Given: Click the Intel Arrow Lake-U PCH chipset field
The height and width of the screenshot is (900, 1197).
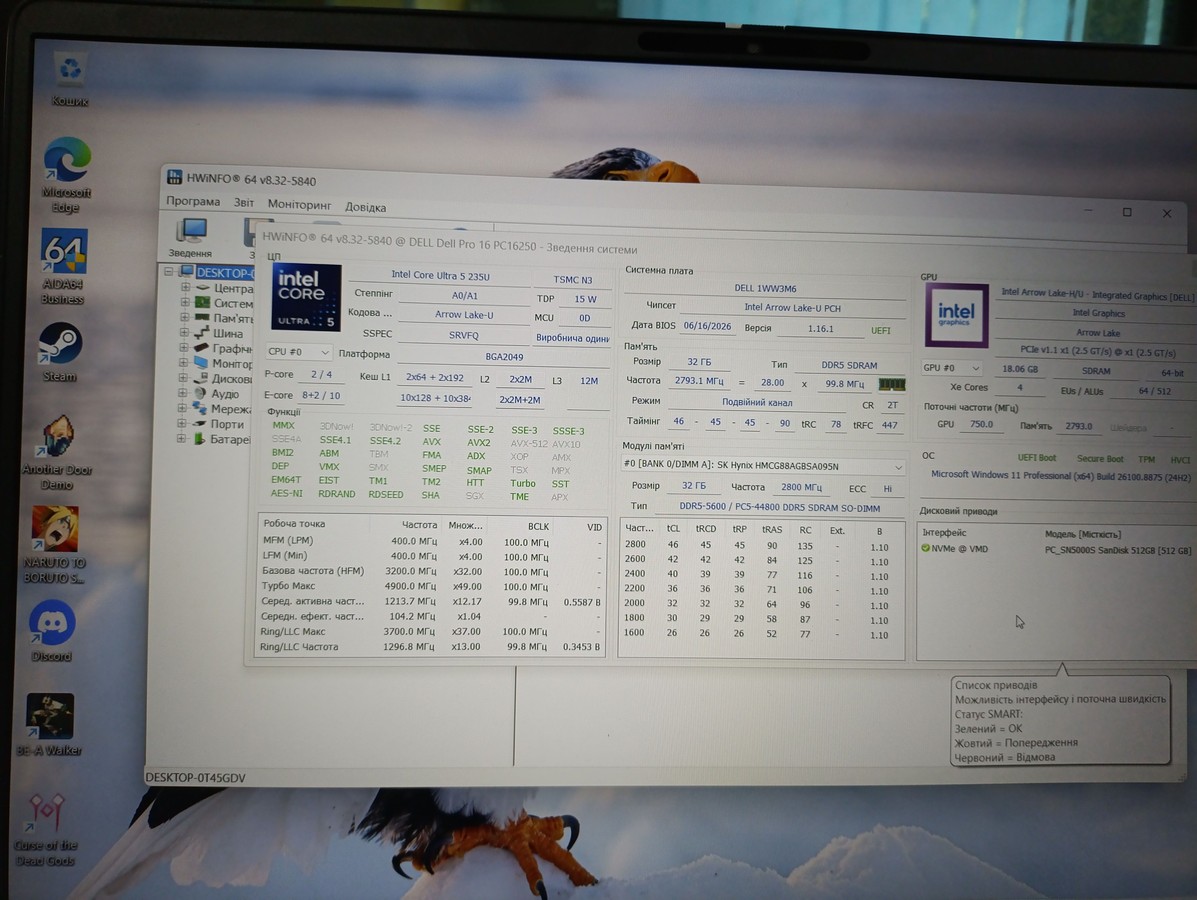Looking at the screenshot, I should point(792,308).
